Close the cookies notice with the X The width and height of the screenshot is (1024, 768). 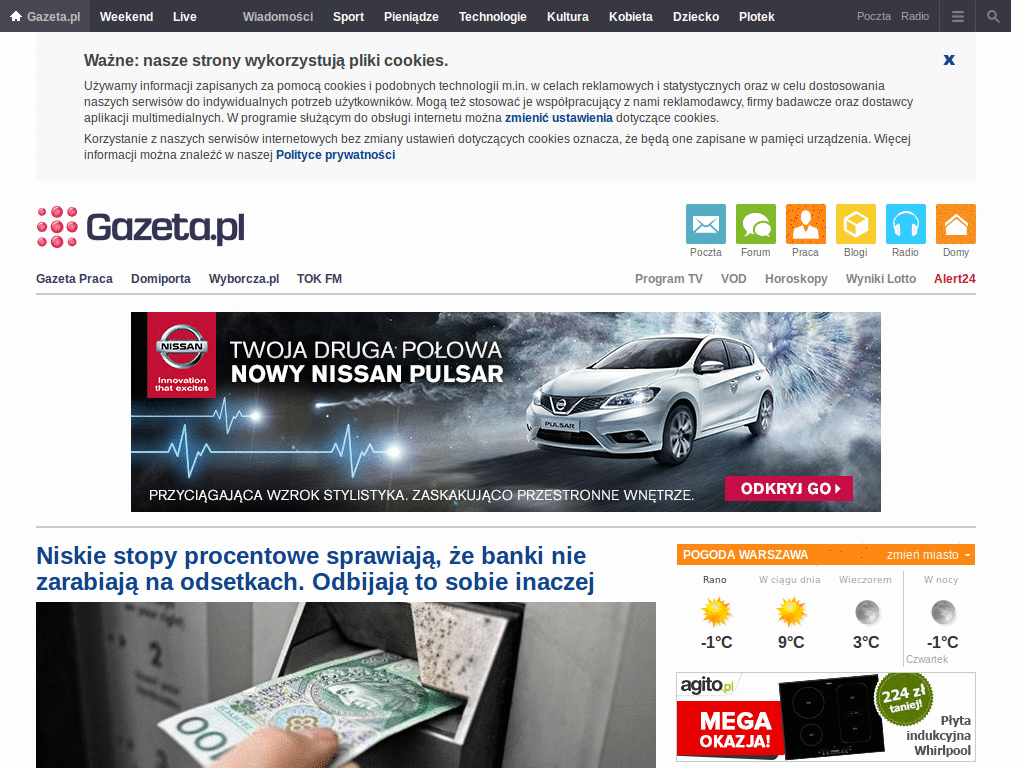(949, 60)
